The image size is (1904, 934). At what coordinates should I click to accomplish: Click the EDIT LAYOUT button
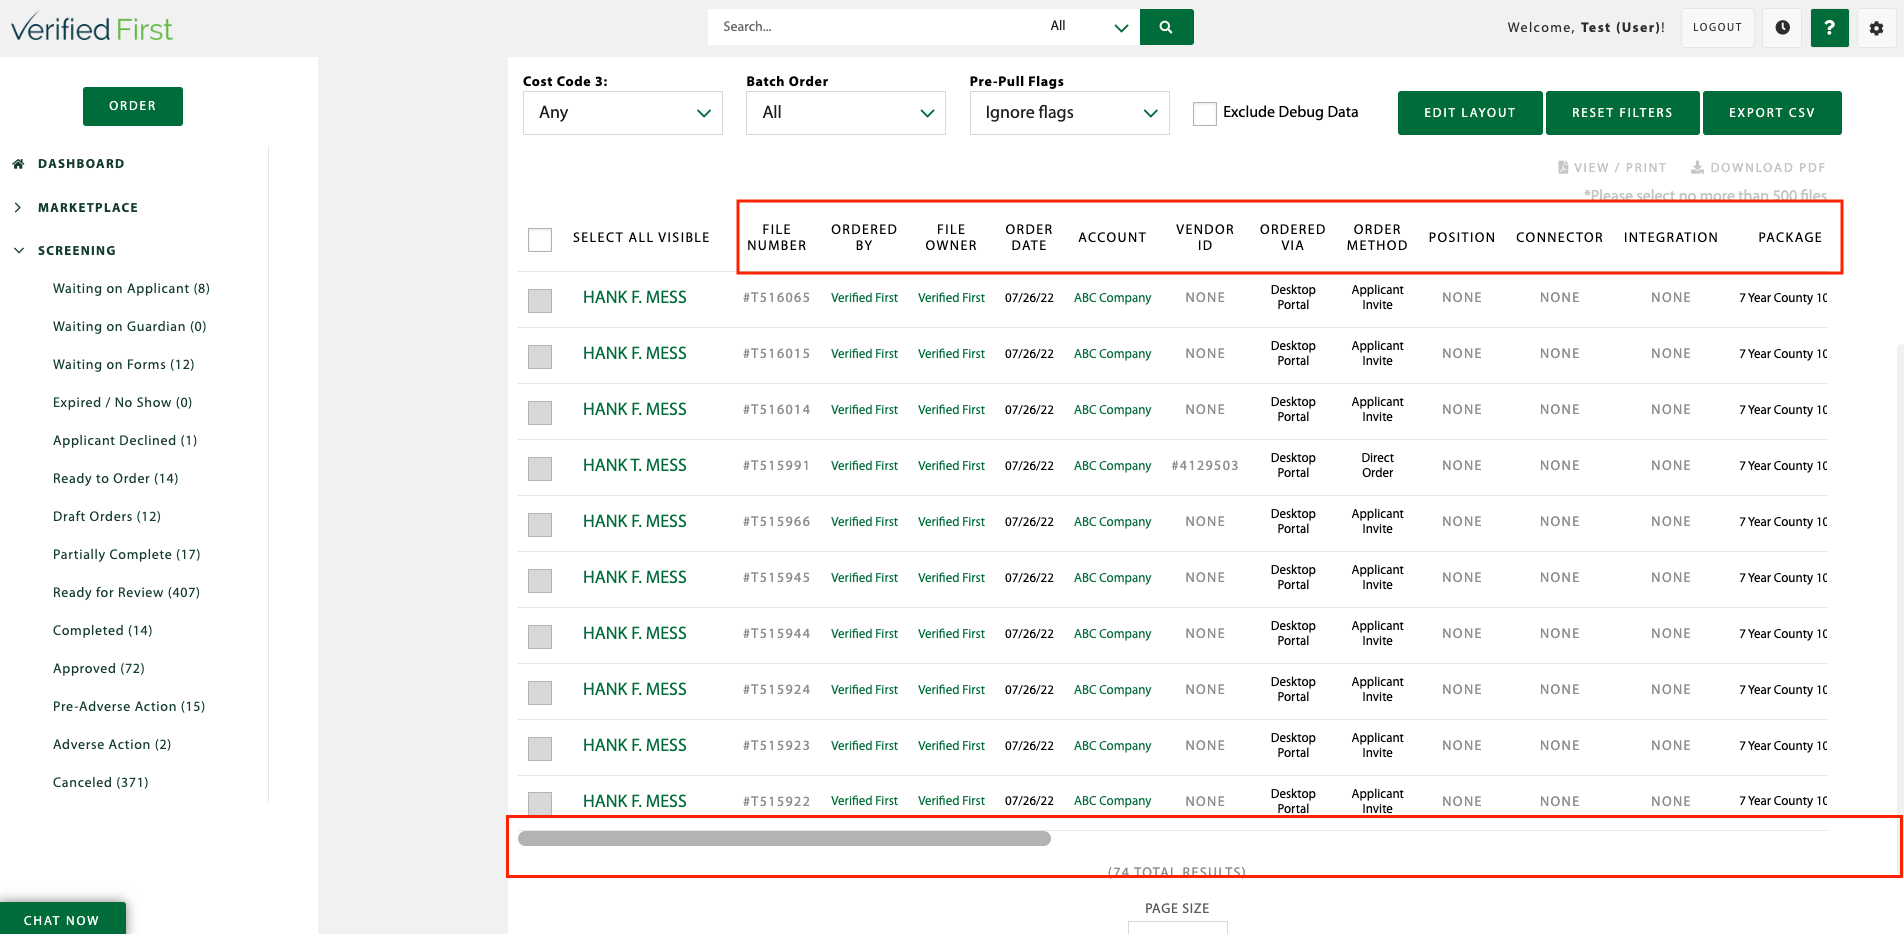point(1470,113)
